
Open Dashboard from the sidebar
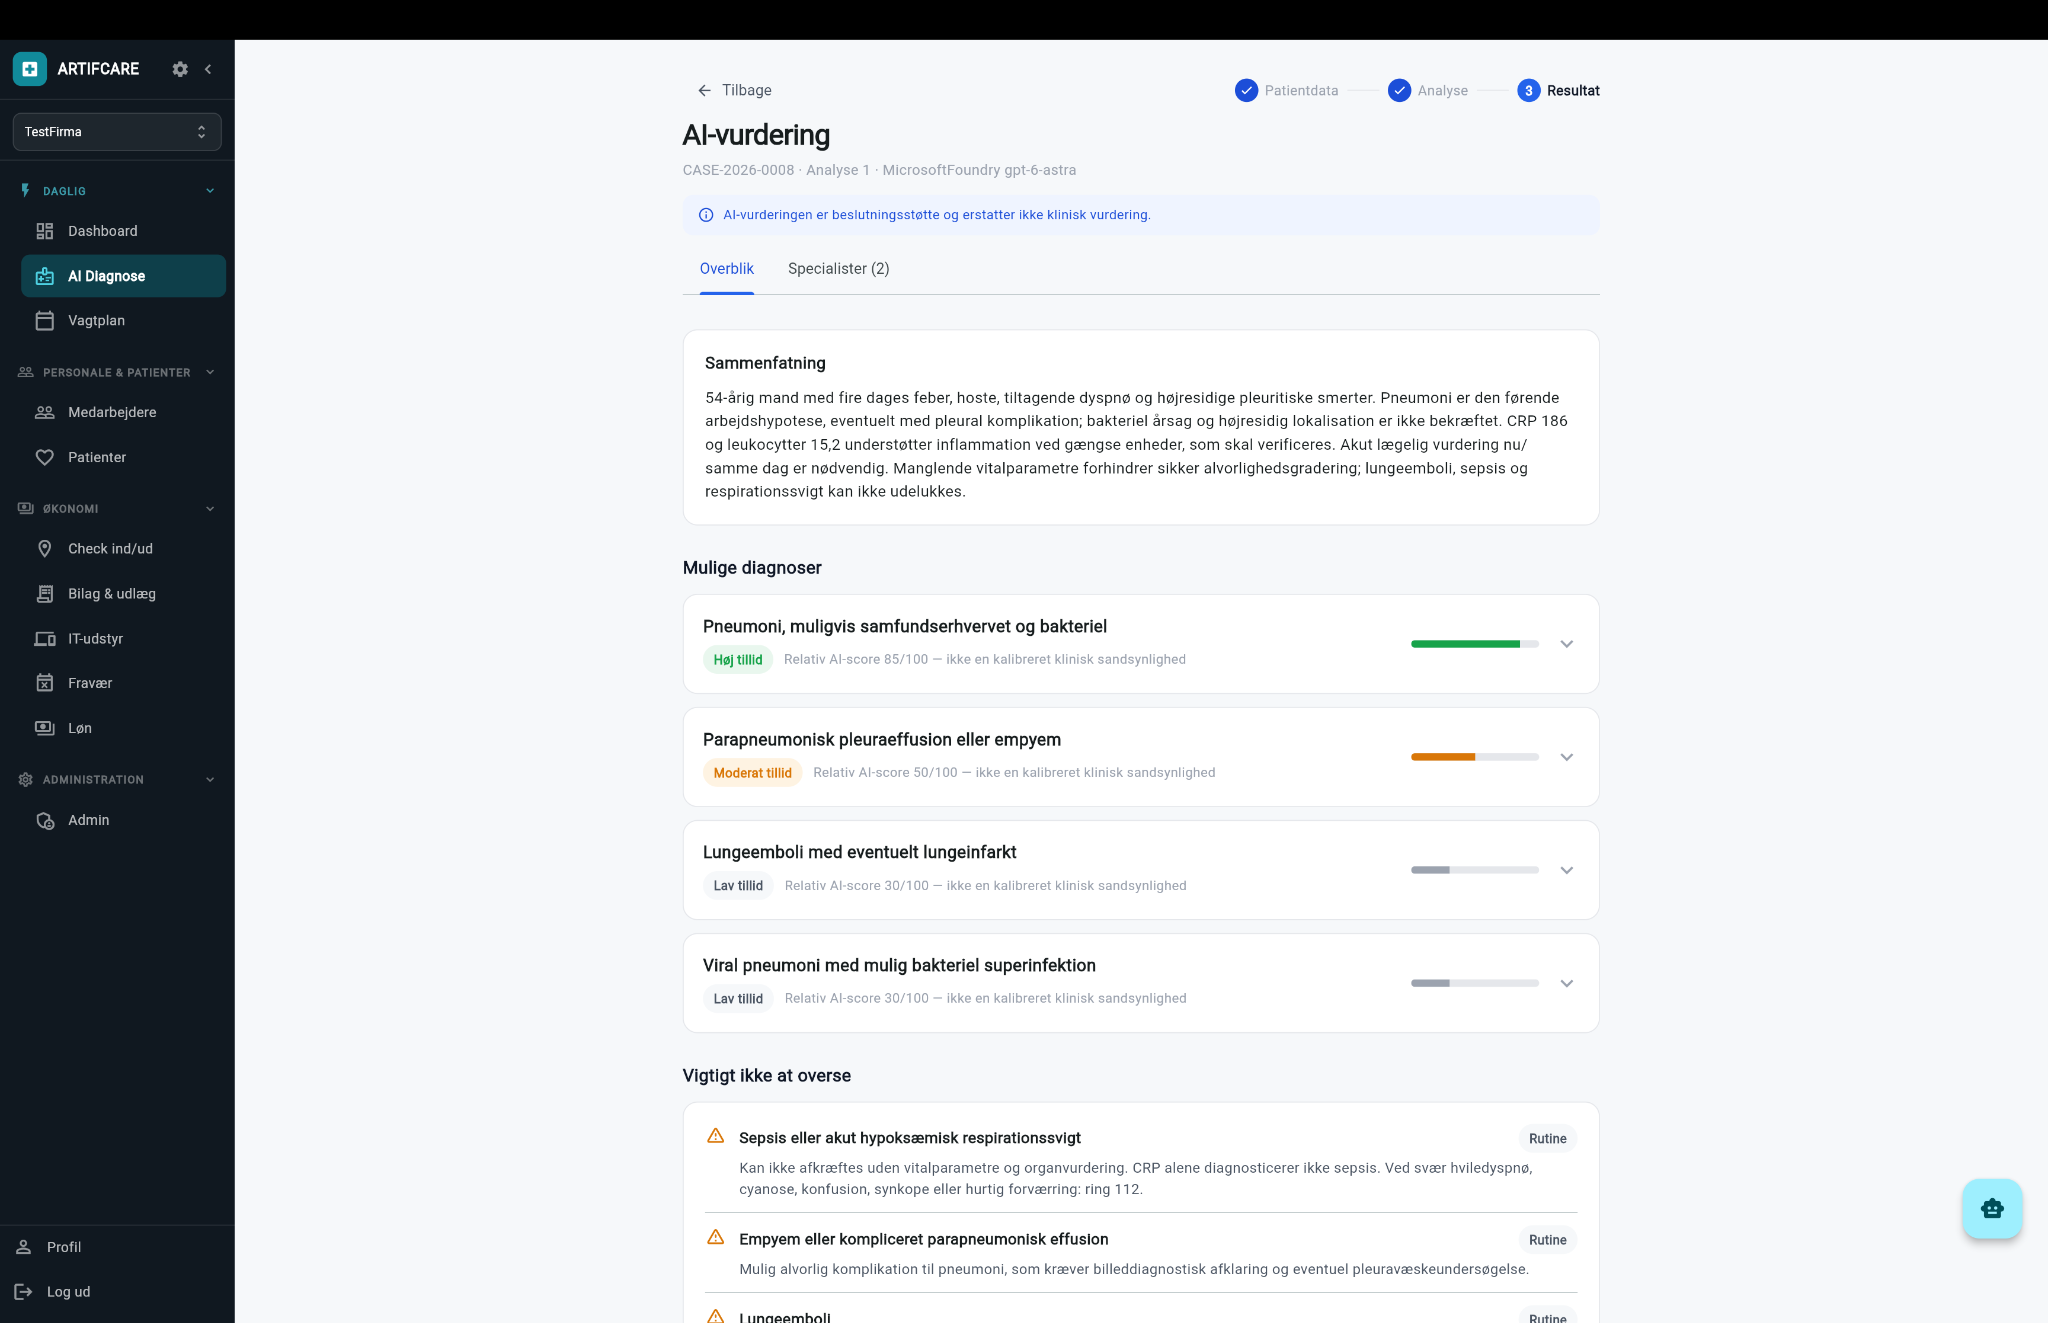point(123,231)
